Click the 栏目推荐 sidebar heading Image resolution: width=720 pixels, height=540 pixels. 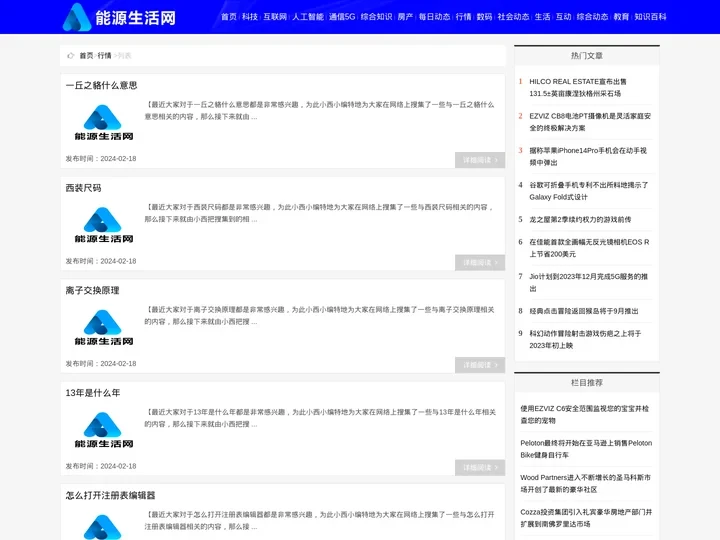click(x=587, y=382)
